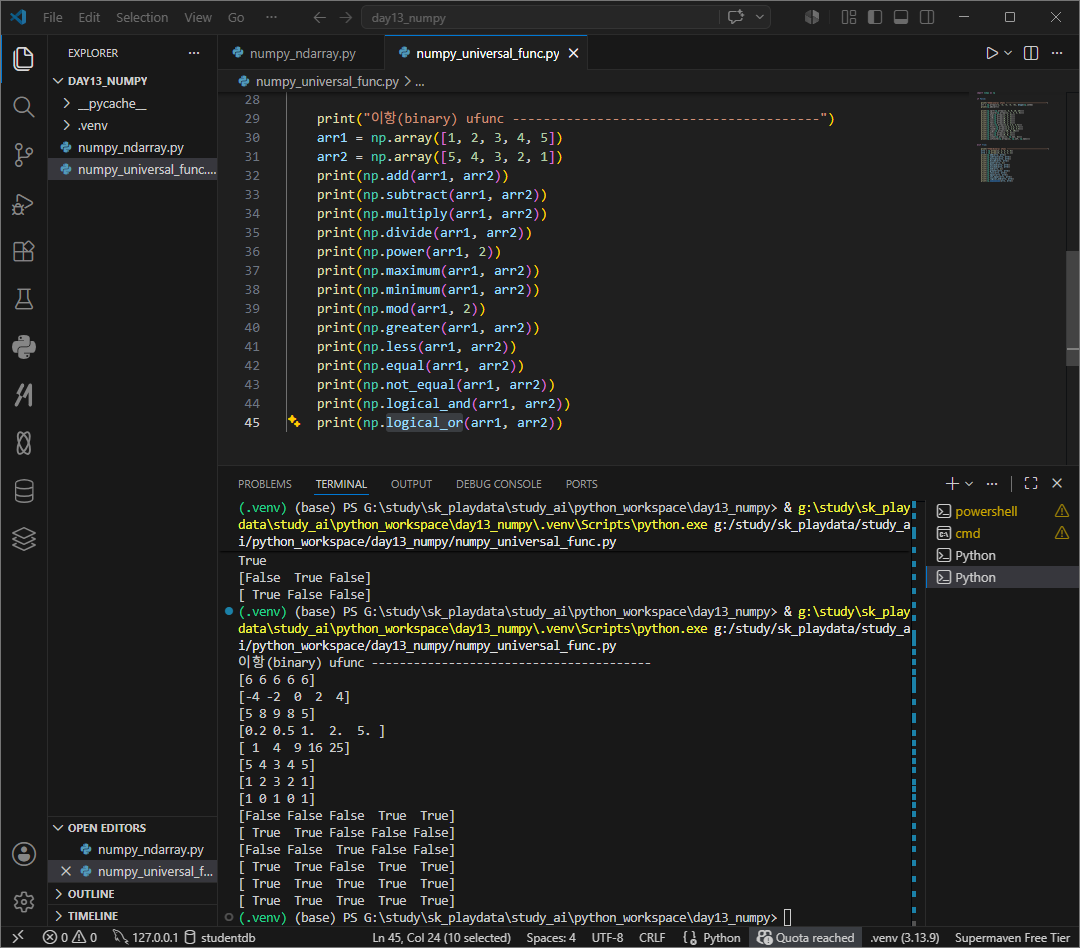
Task: Open the run button dropdown arrow
Action: [x=1008, y=53]
